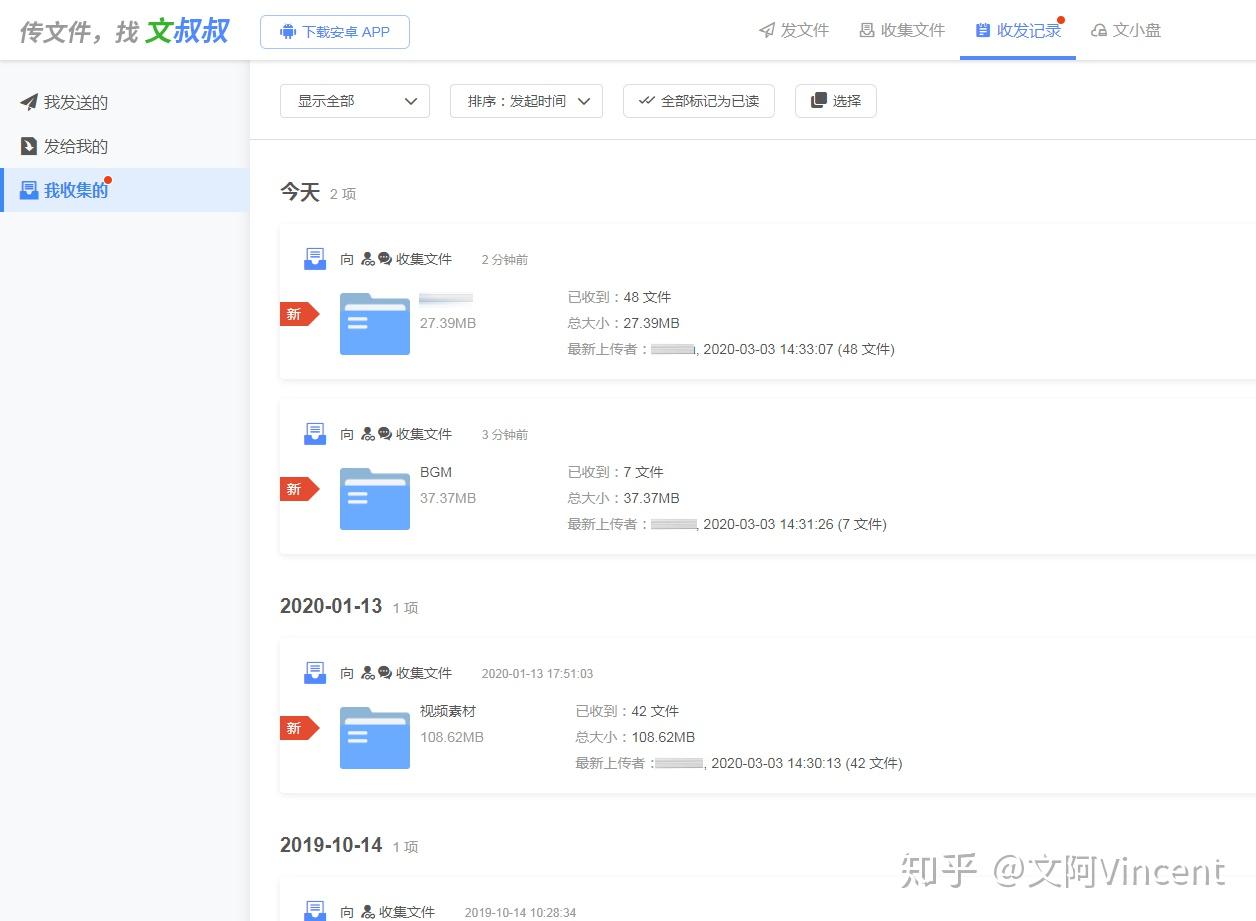The image size is (1256, 921).
Task: Click the 2020-01-13 17:51:03 timestamp
Action: click(x=537, y=674)
